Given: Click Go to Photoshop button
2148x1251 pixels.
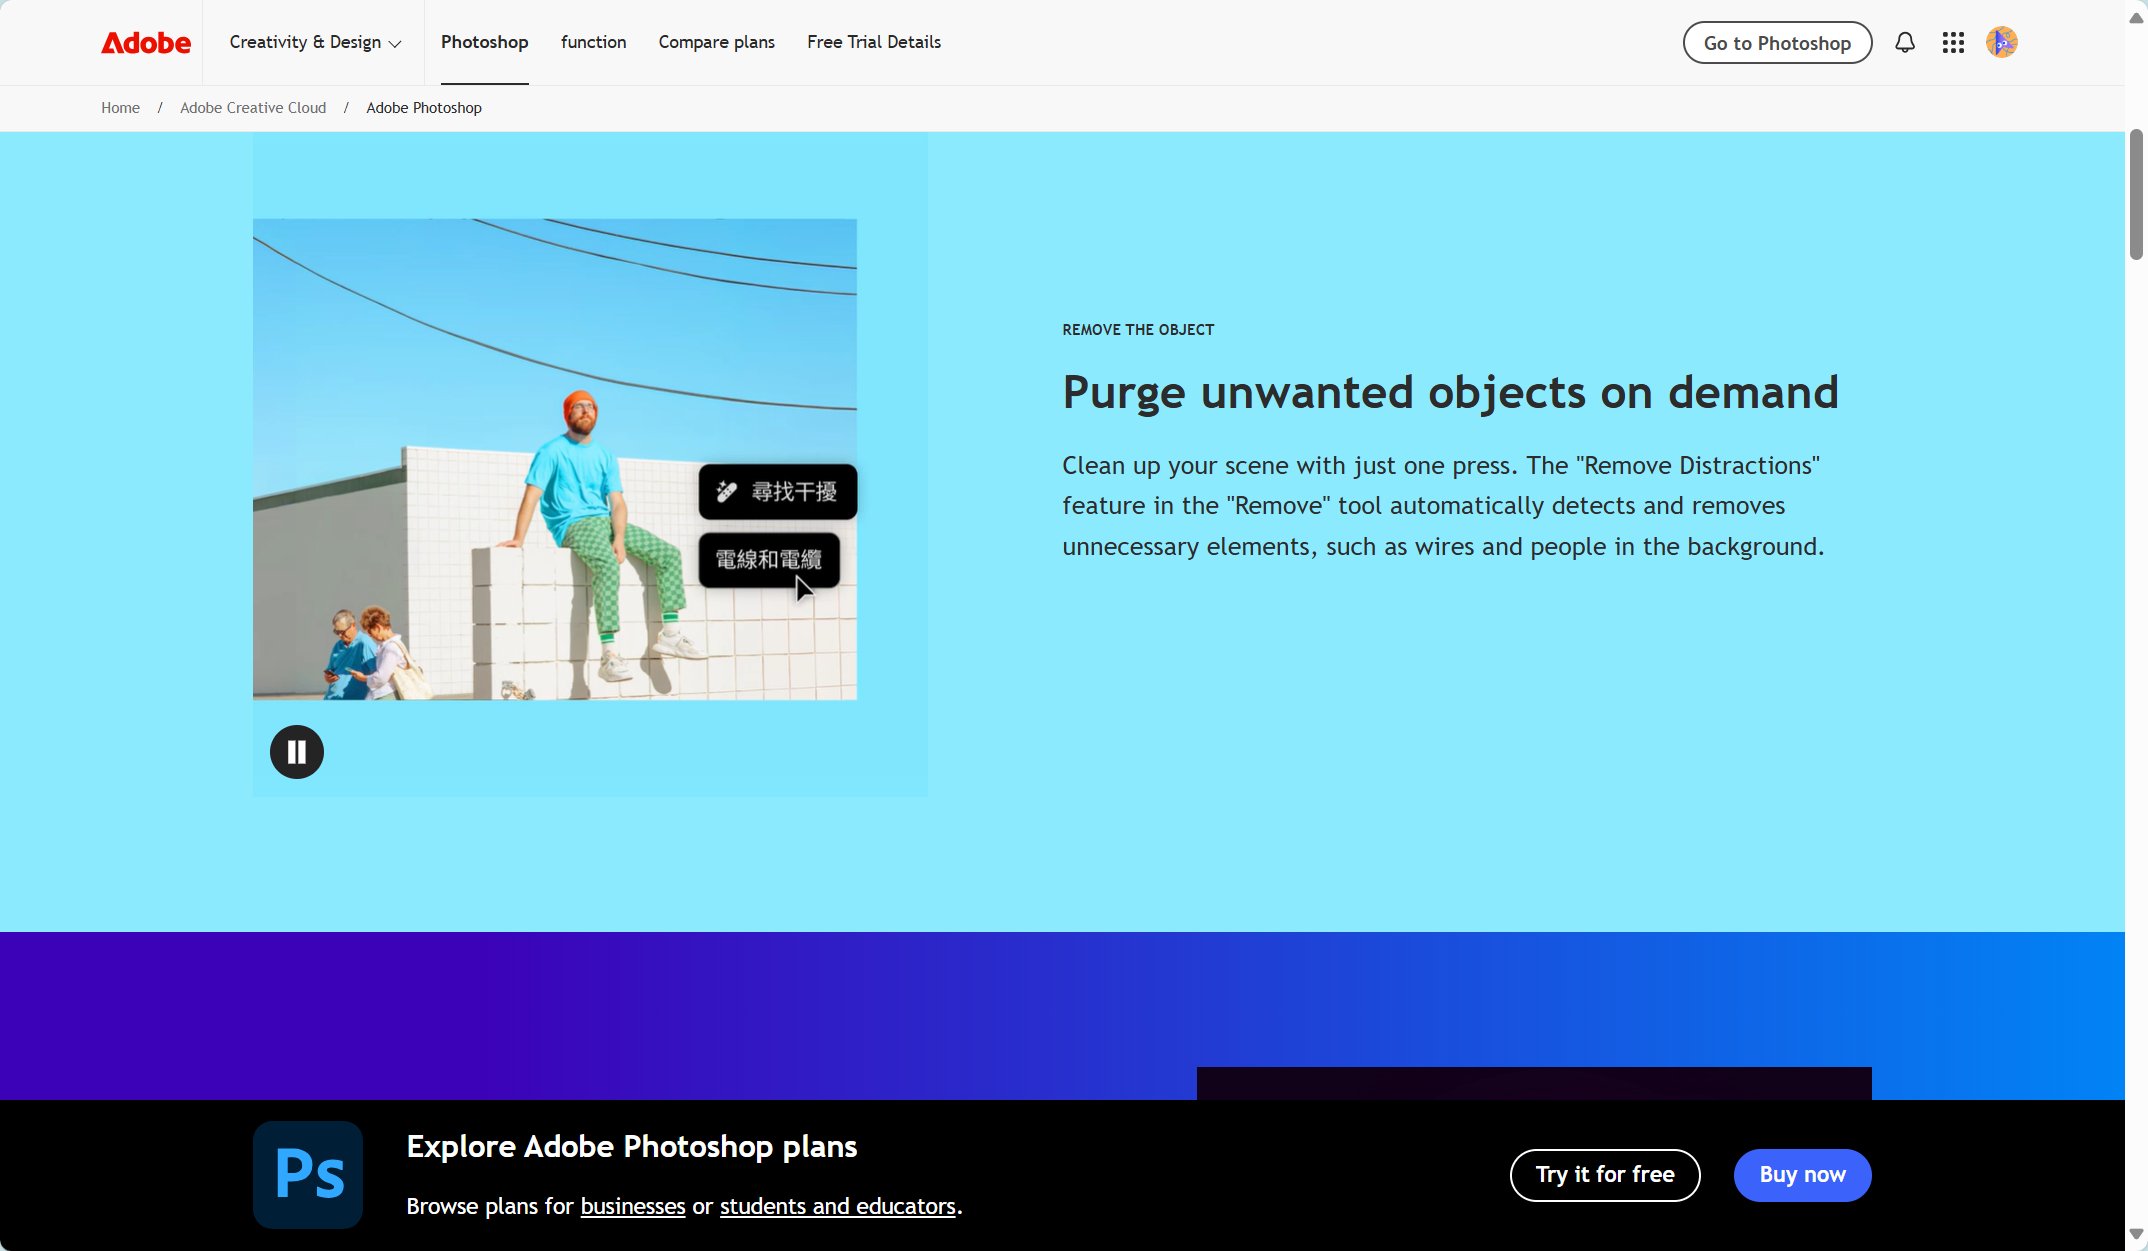Looking at the screenshot, I should [1777, 42].
